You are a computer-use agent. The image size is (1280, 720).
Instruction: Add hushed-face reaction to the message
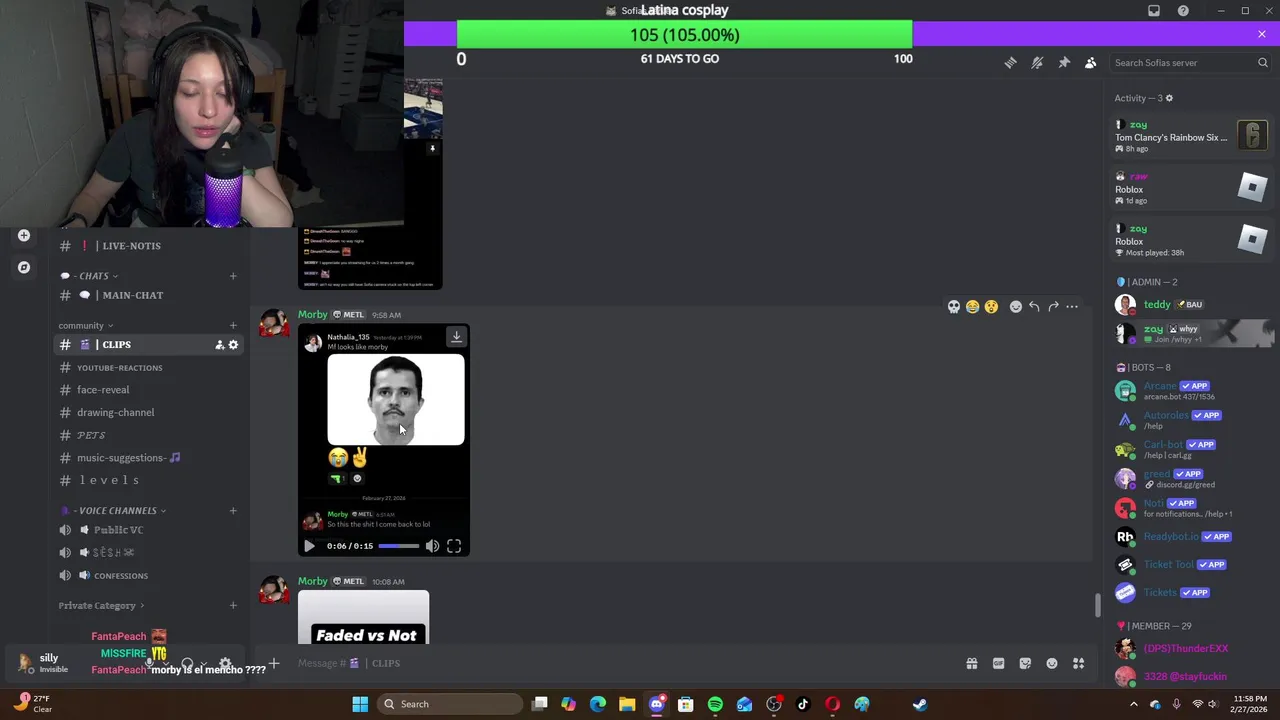coord(991,307)
